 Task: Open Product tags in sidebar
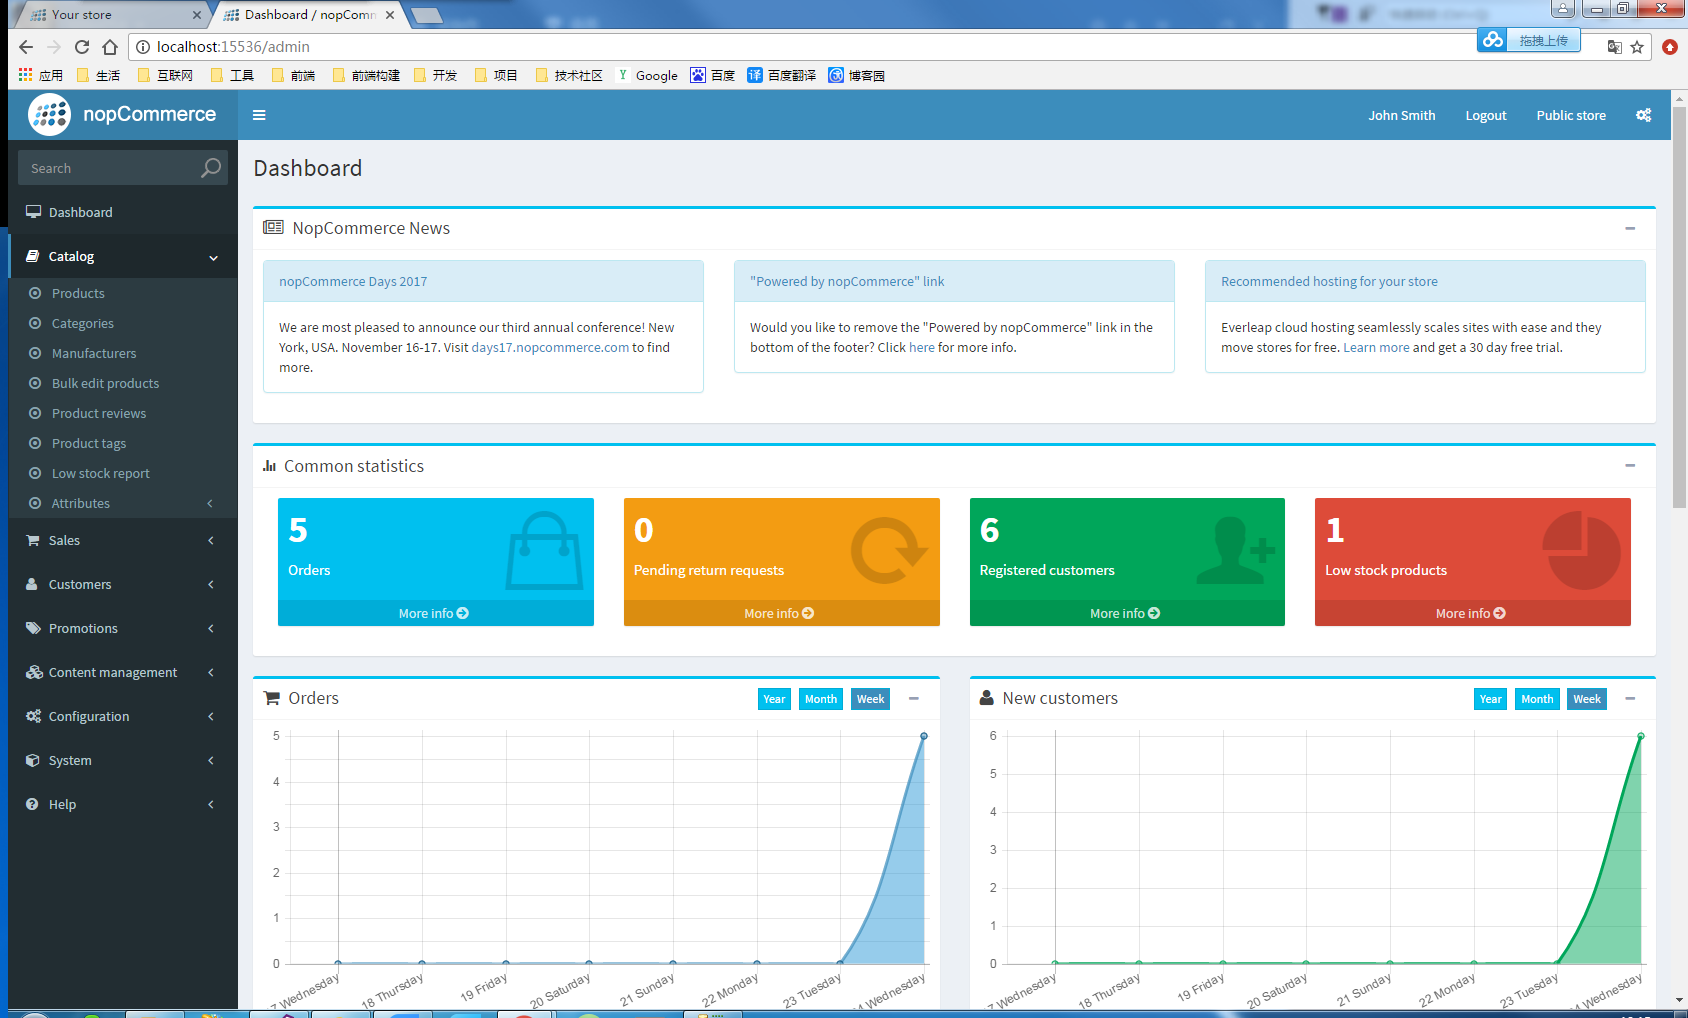pos(89,443)
